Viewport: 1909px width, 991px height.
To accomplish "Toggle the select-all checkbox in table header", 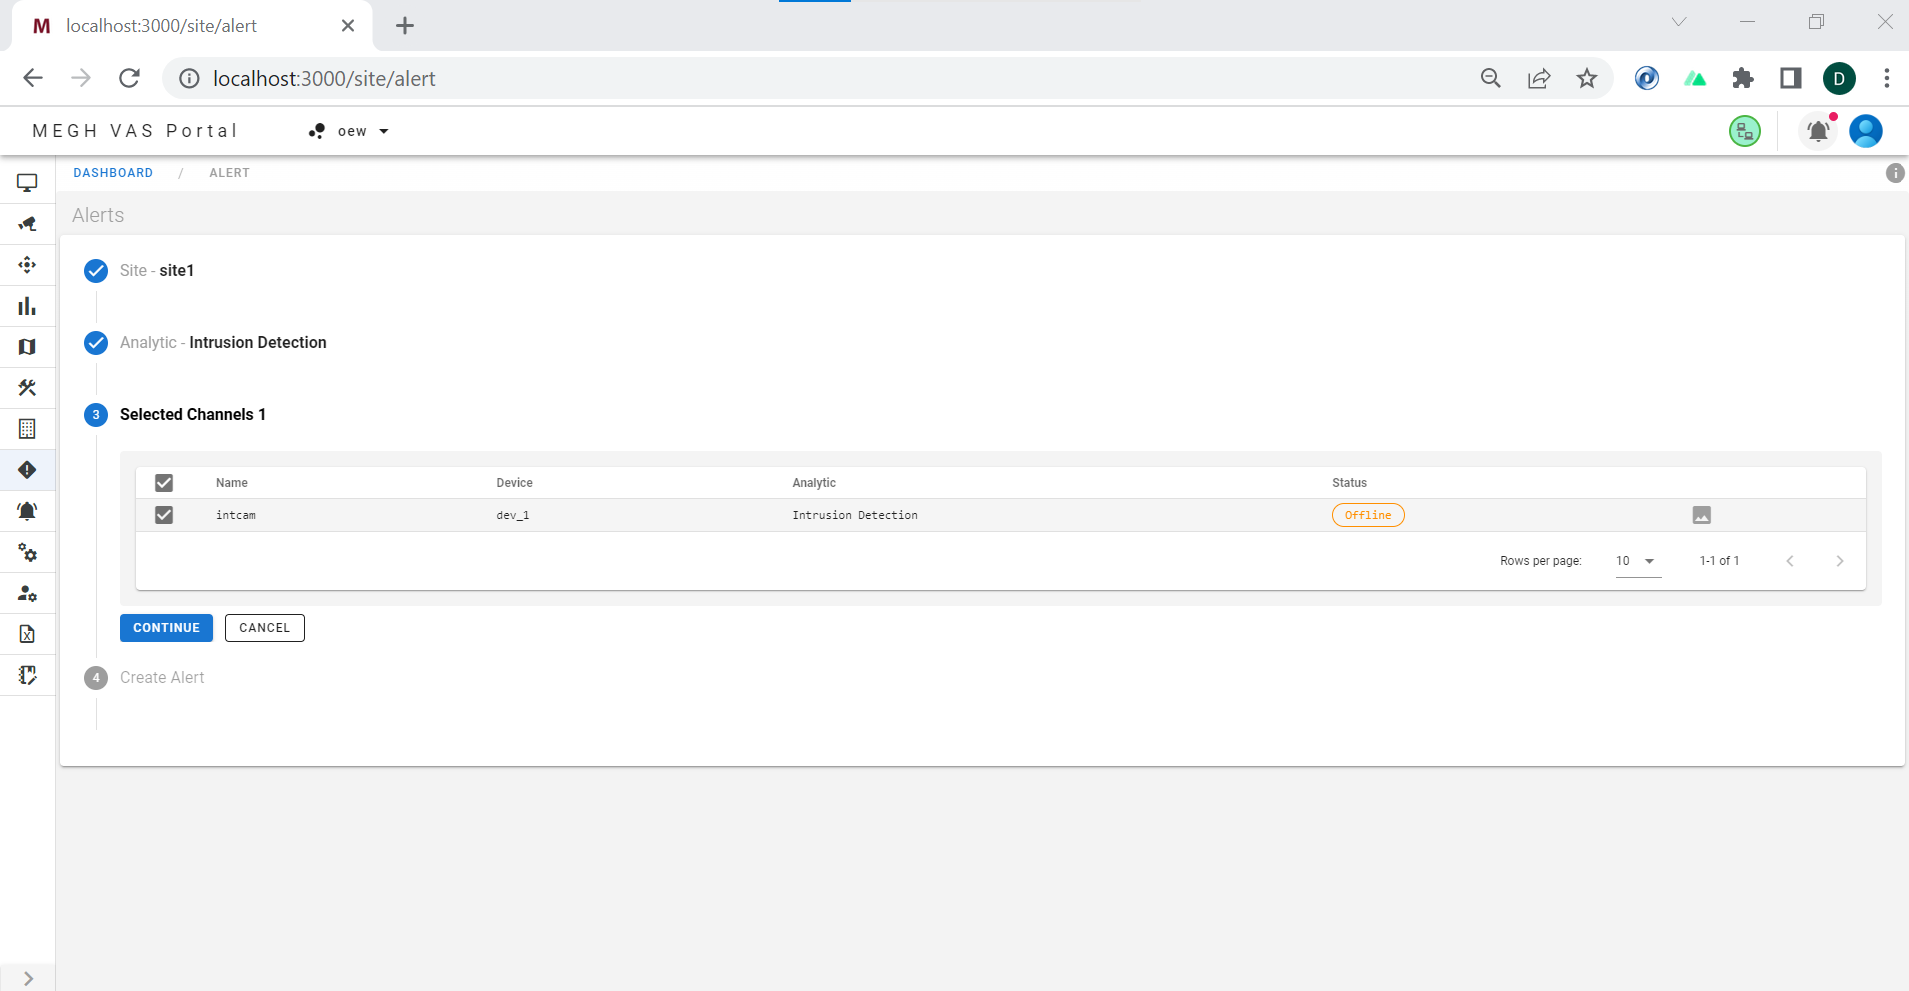I will [x=164, y=483].
